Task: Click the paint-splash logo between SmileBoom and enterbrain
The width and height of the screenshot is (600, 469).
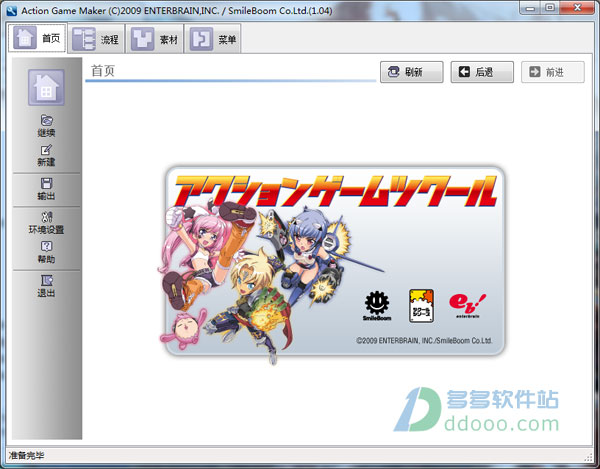Action: pyautogui.click(x=421, y=306)
